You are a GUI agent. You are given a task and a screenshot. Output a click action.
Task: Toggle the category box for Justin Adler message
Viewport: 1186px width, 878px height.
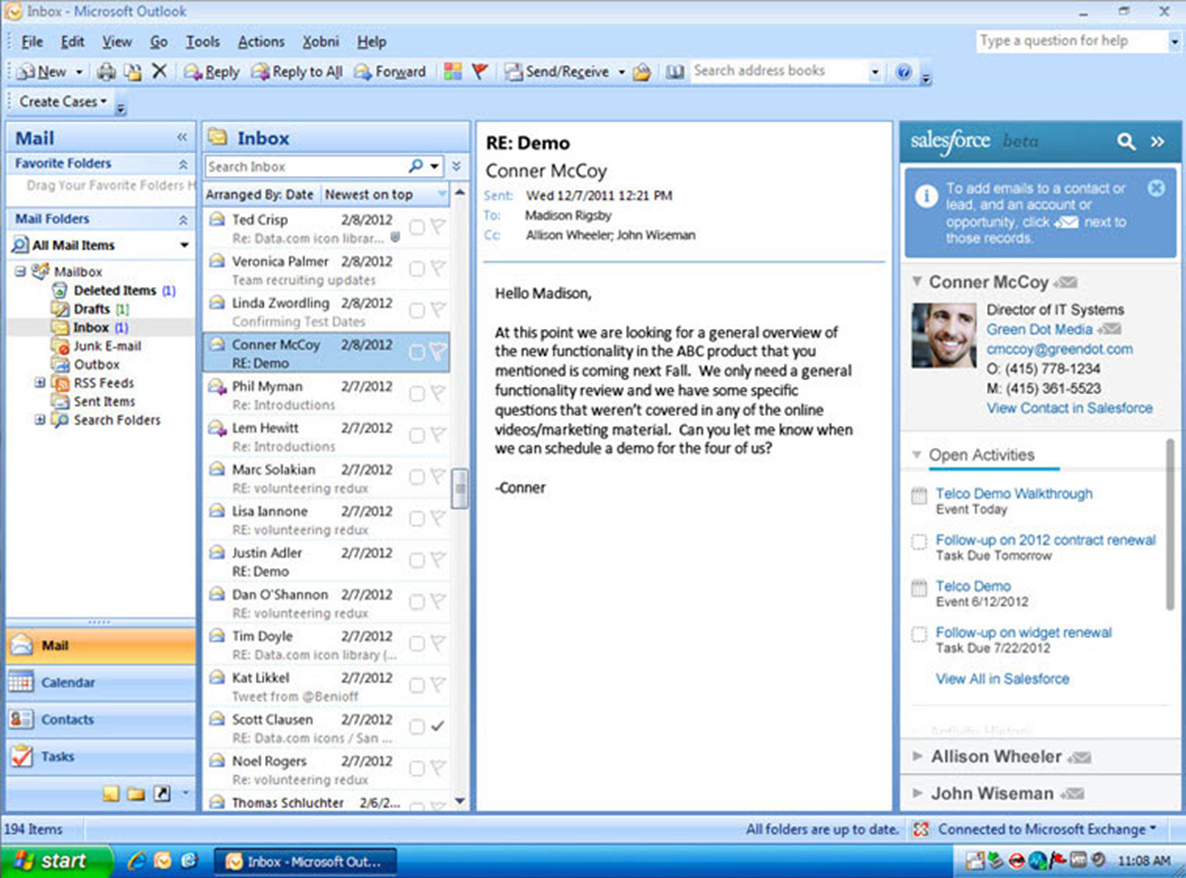[417, 560]
